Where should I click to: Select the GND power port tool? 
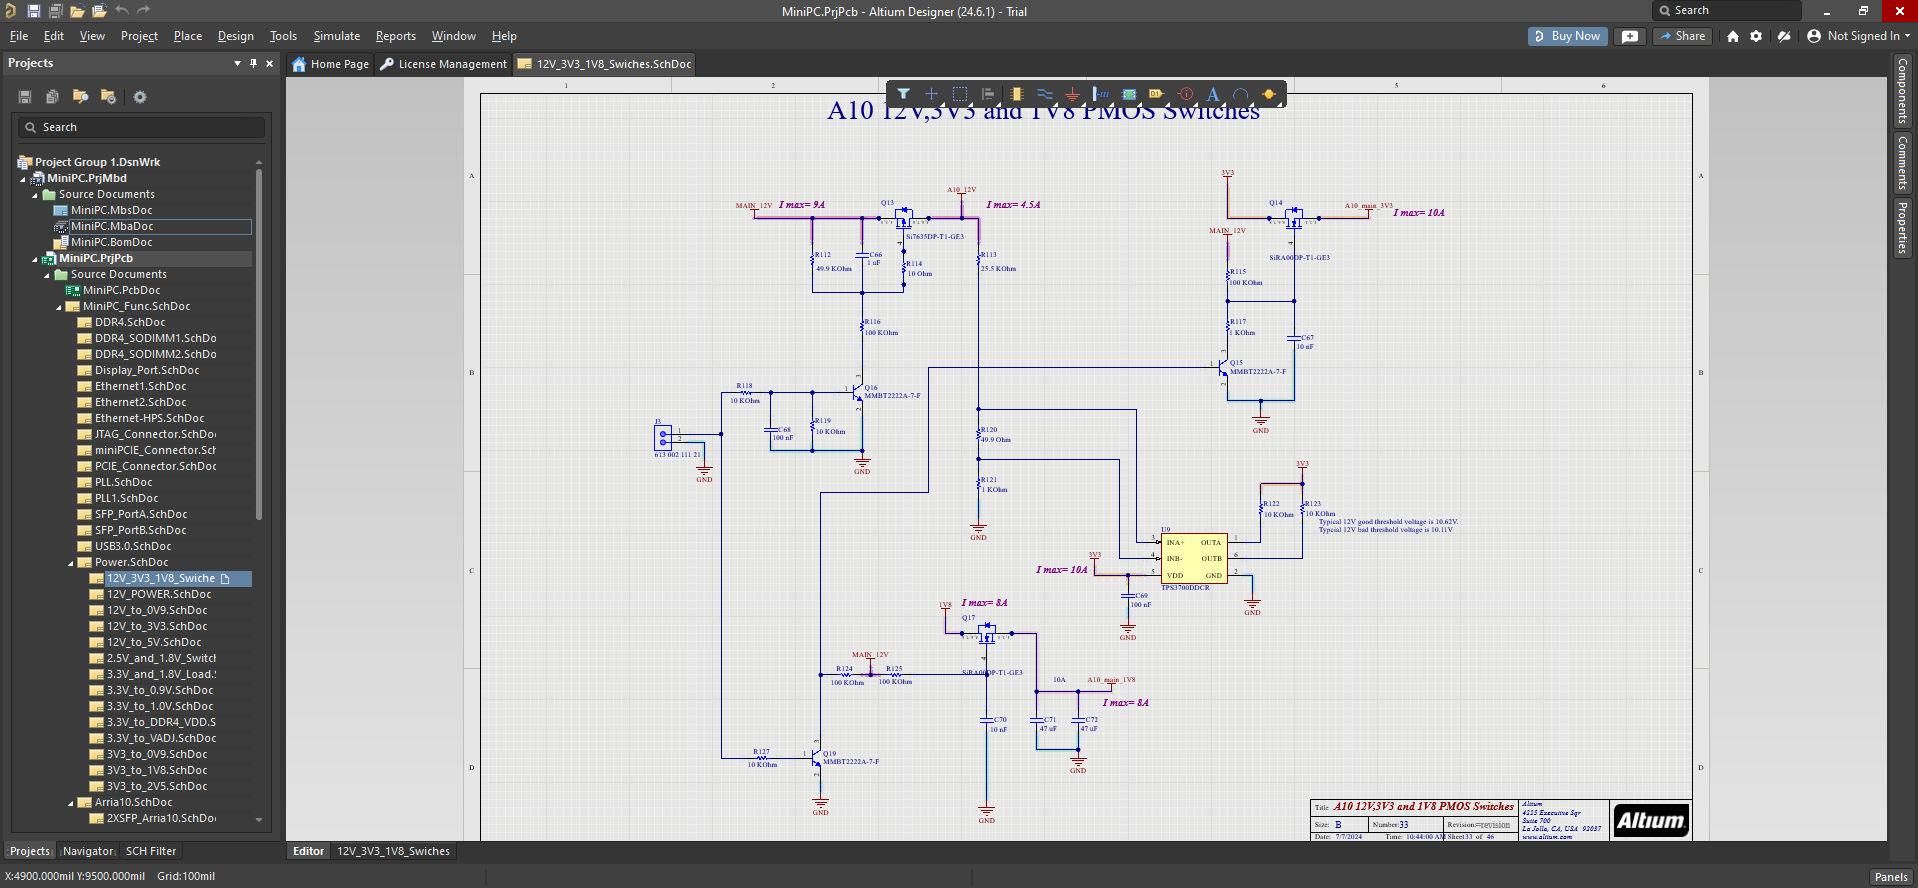1072,94
